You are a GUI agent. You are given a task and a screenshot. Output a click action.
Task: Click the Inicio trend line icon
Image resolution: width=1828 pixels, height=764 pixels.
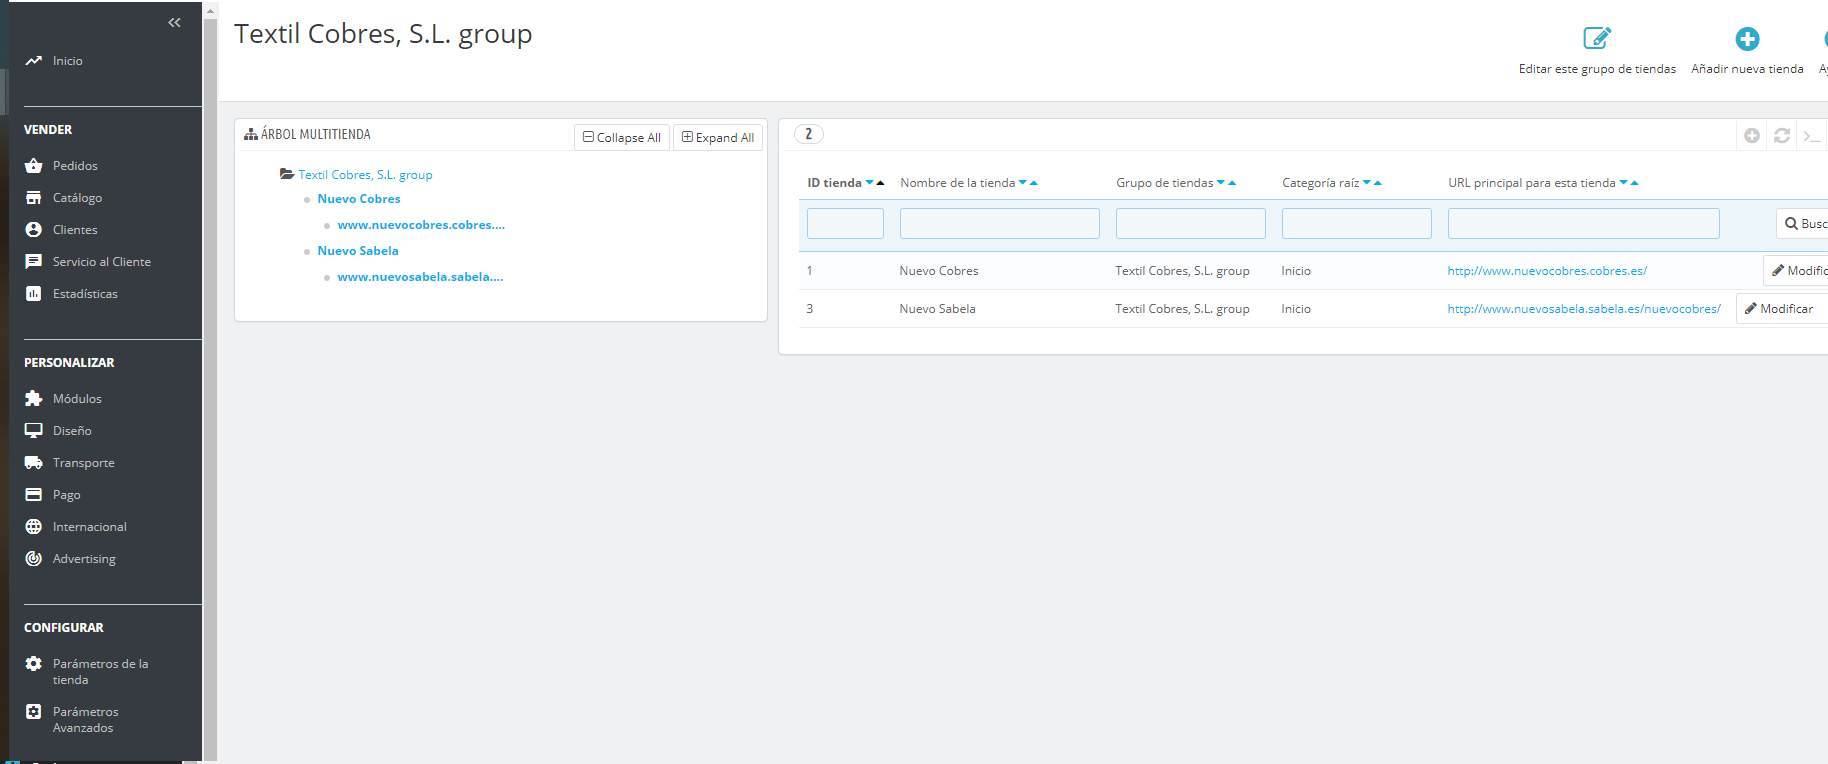click(34, 61)
